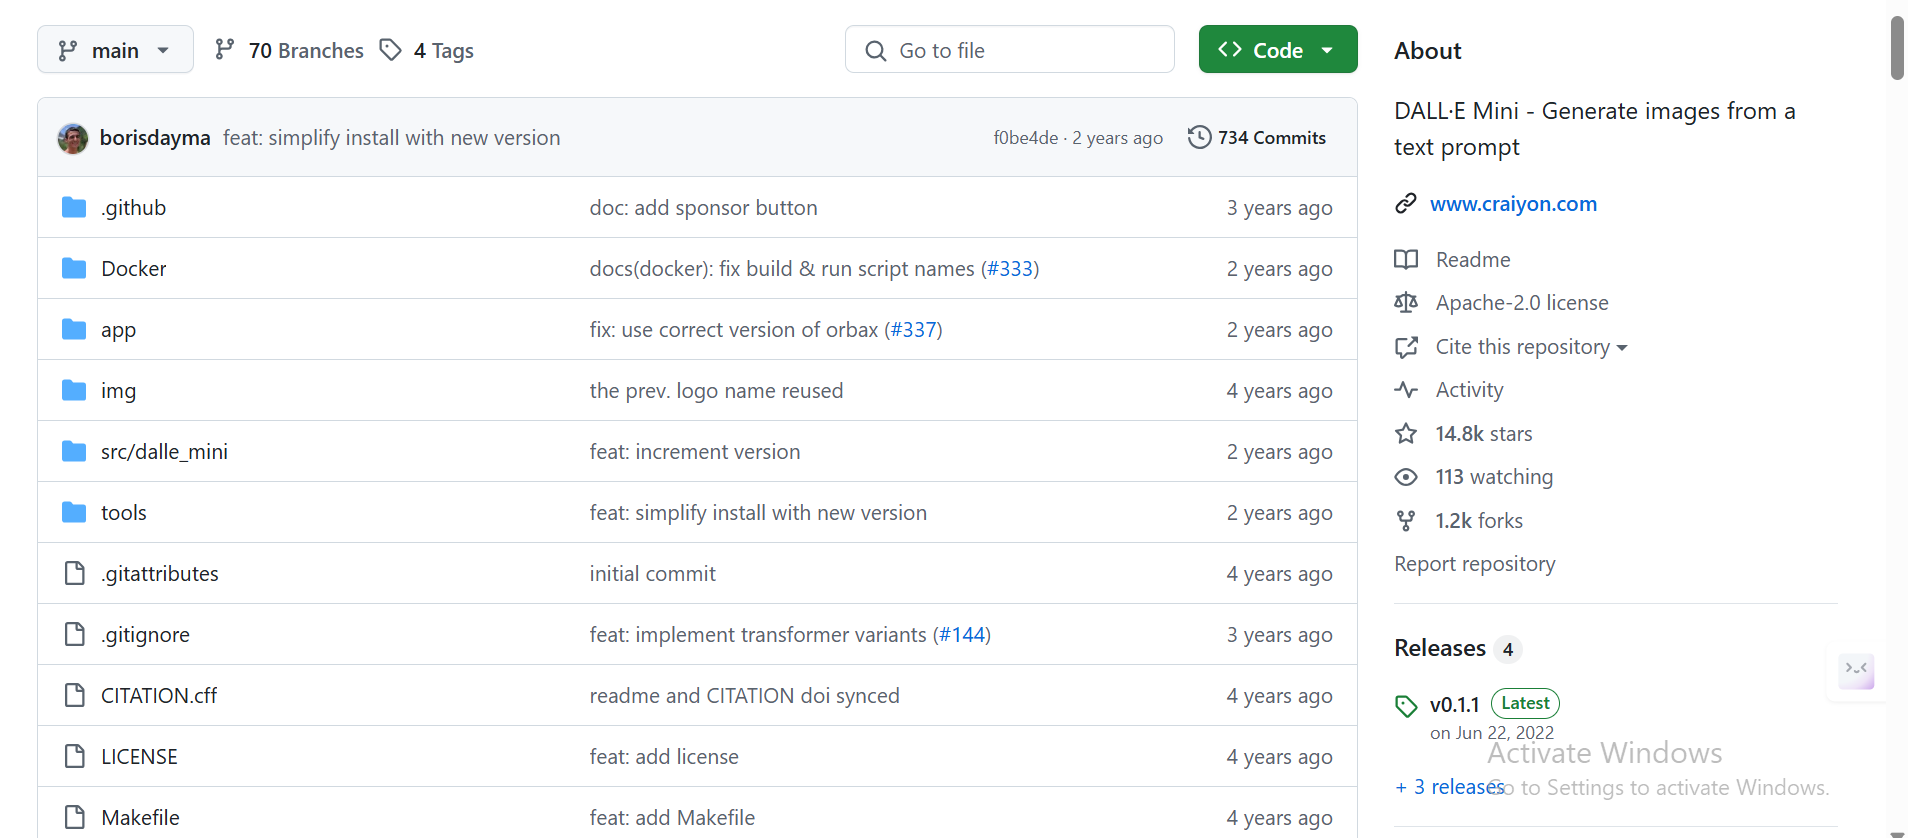Open the .gitattributes file
1908x838 pixels.
pyautogui.click(x=160, y=574)
